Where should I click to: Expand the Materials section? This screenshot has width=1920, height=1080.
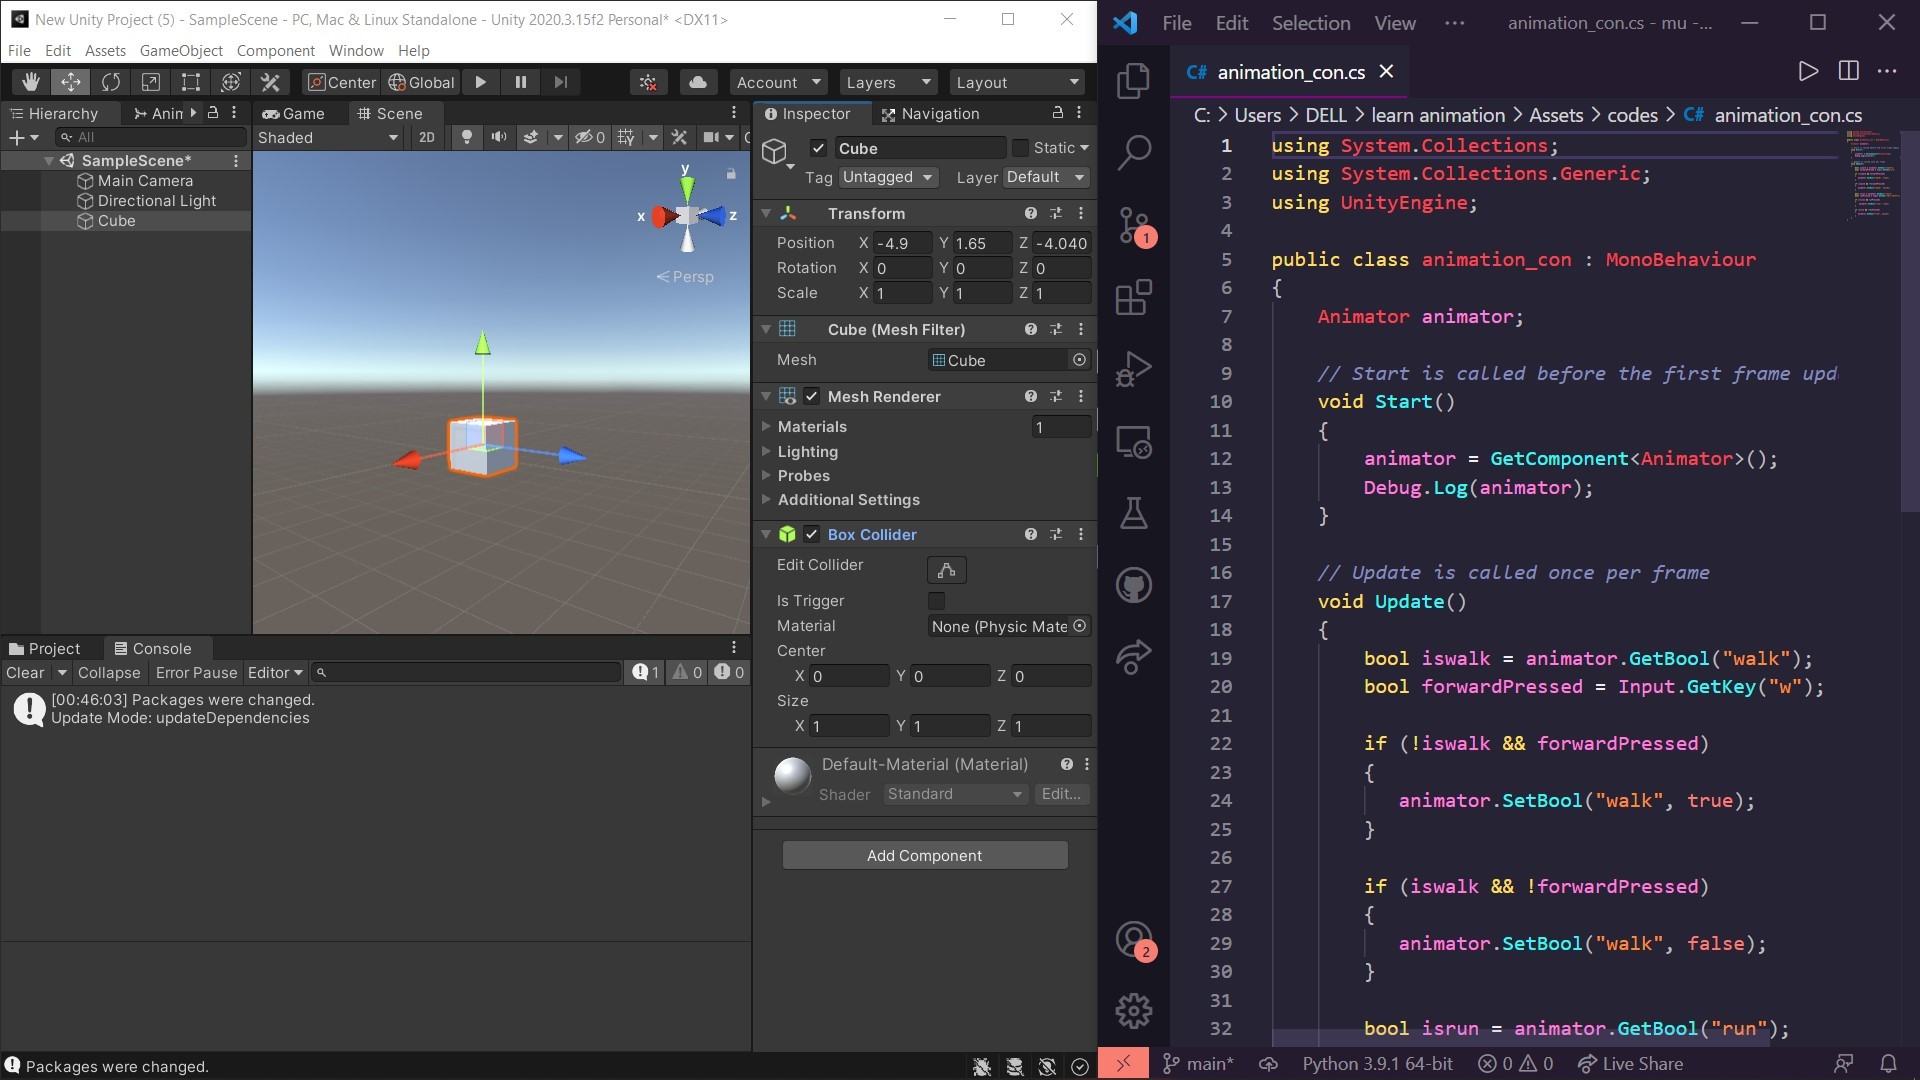[767, 427]
